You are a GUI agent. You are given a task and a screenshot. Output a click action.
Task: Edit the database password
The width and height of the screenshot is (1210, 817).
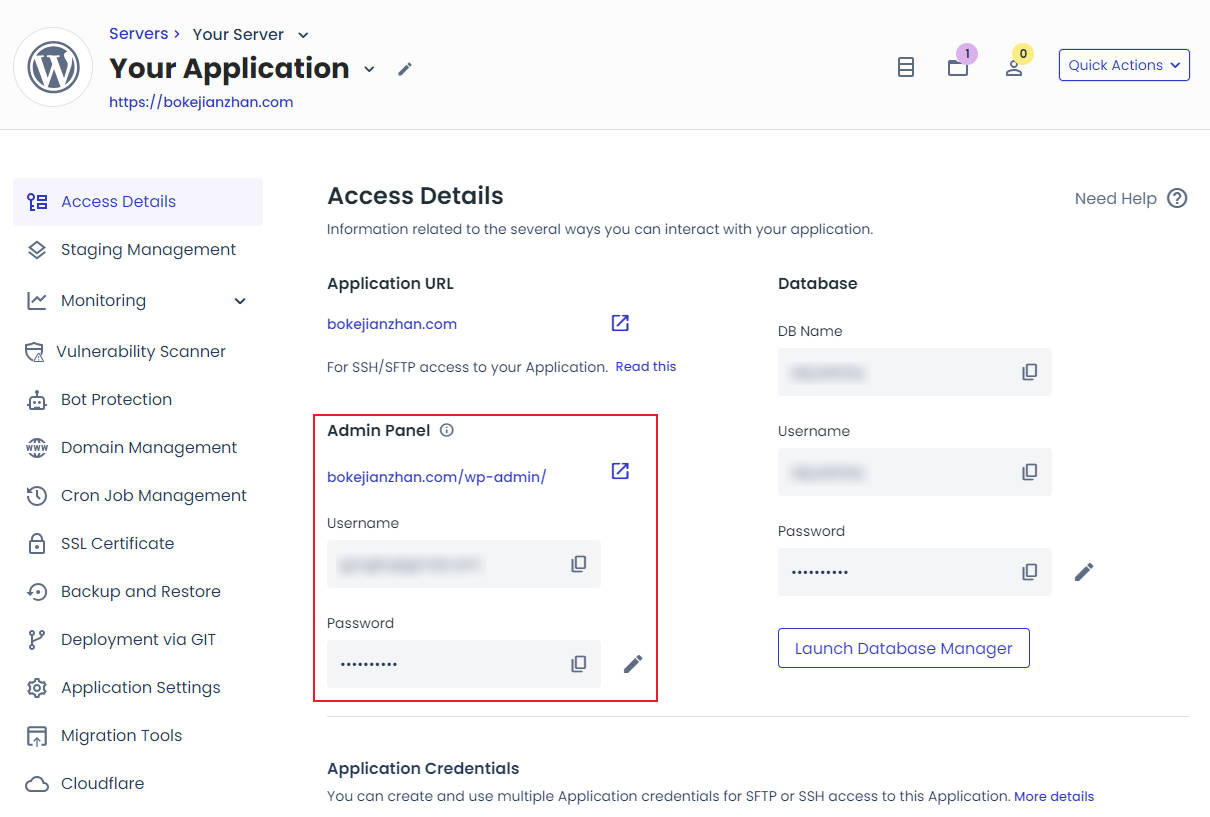click(1084, 572)
